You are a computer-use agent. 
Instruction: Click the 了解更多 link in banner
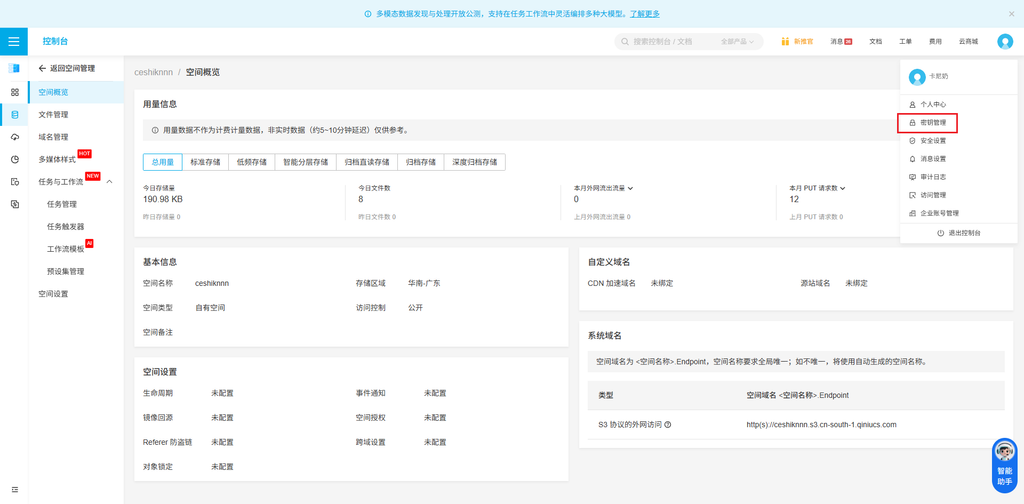pyautogui.click(x=645, y=14)
